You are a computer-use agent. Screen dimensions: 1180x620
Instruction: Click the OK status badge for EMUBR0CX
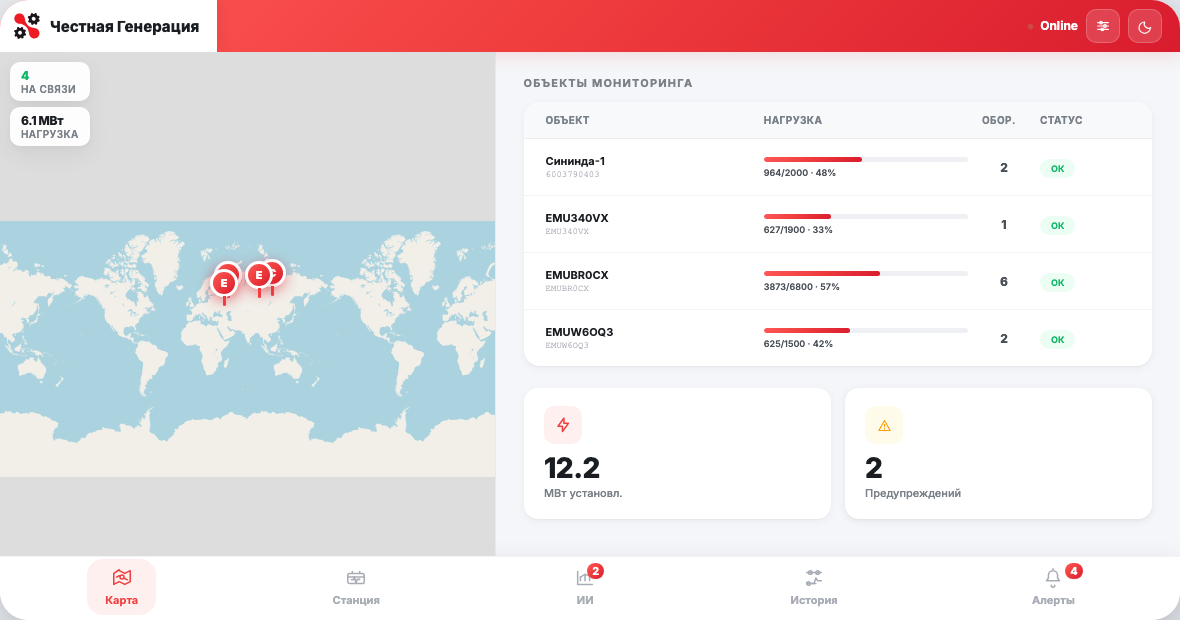tap(1057, 283)
